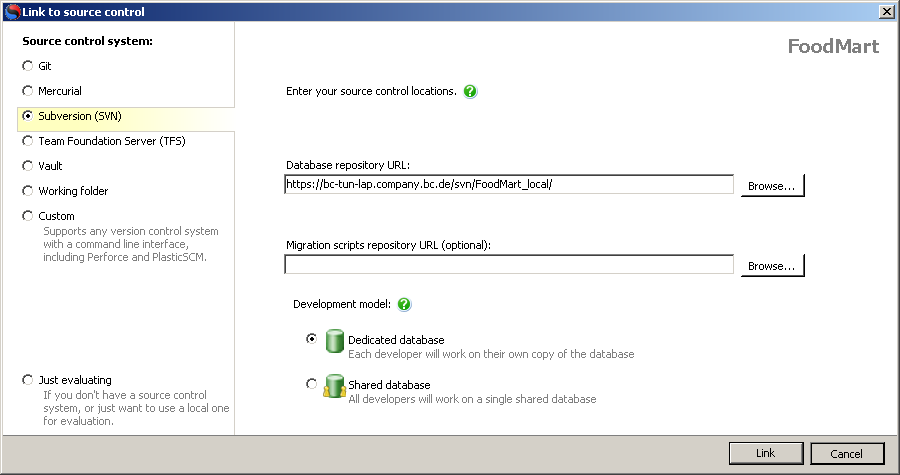Screen dimensions: 900x475
Task: Click the green Dedicated database cylinder icon
Action: (335, 341)
